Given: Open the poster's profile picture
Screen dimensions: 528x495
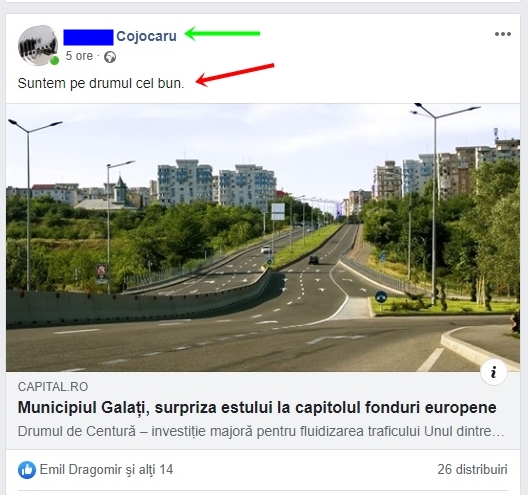Looking at the screenshot, I should pyautogui.click(x=38, y=44).
